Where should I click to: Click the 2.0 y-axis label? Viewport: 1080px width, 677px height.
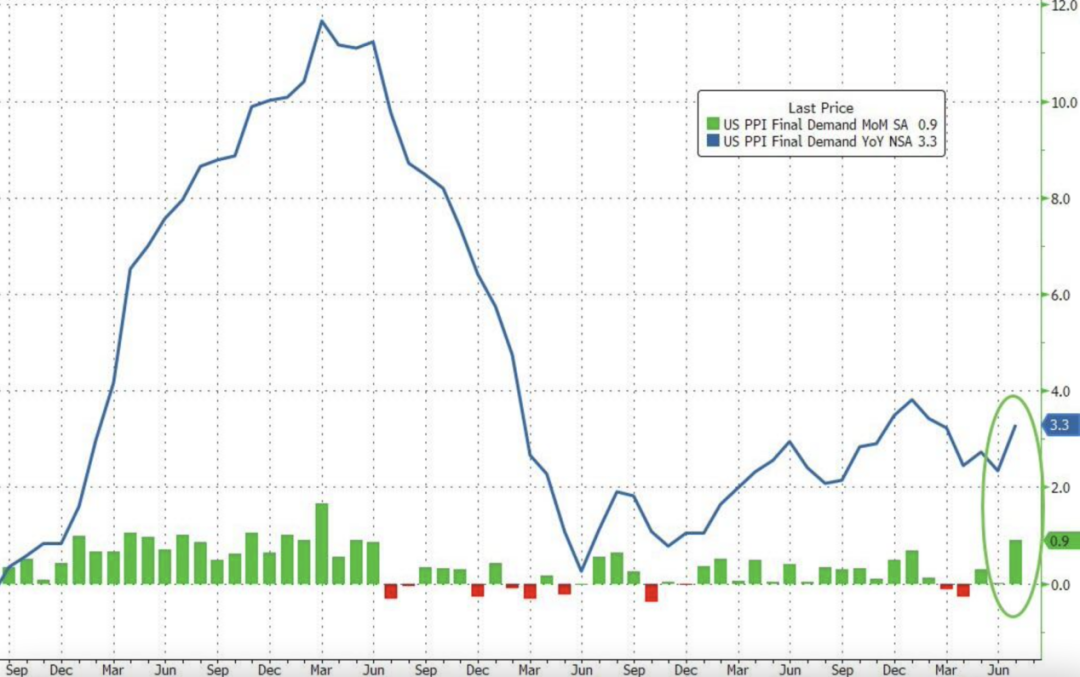(1062, 488)
